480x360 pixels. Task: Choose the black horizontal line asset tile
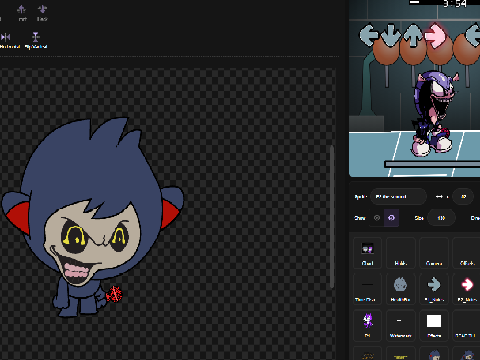pyautogui.click(x=367, y=289)
